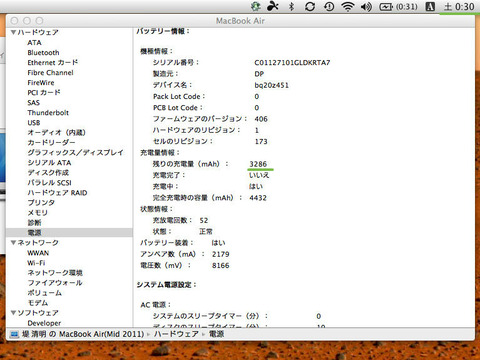Click full charge capacity value 4432
The width and height of the screenshot is (480, 360).
point(258,198)
